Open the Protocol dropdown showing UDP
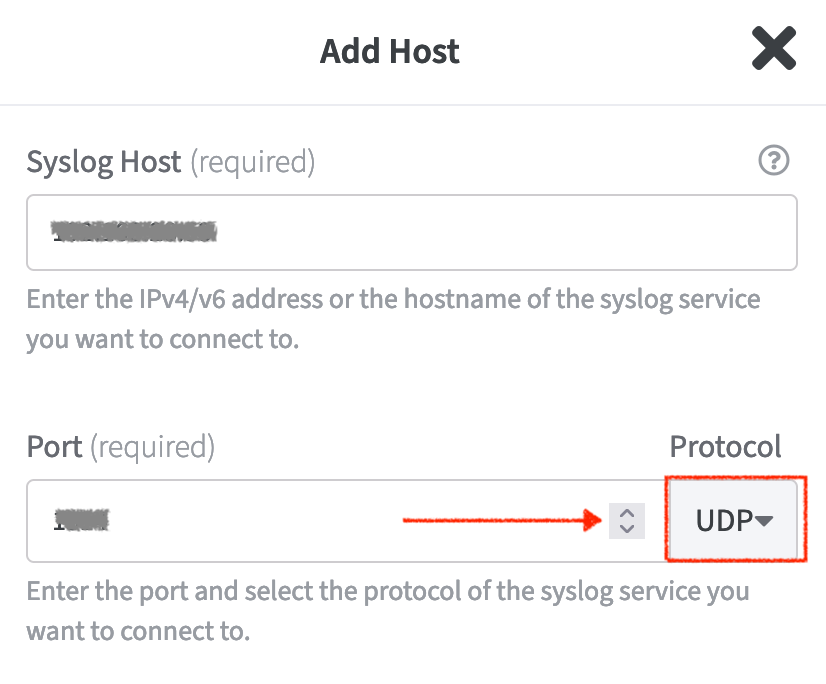Screen dimensions: 826x684 [735, 520]
